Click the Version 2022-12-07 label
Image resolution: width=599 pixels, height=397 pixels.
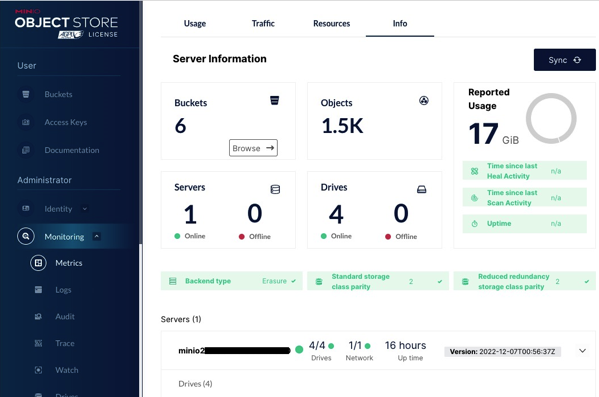pos(502,352)
